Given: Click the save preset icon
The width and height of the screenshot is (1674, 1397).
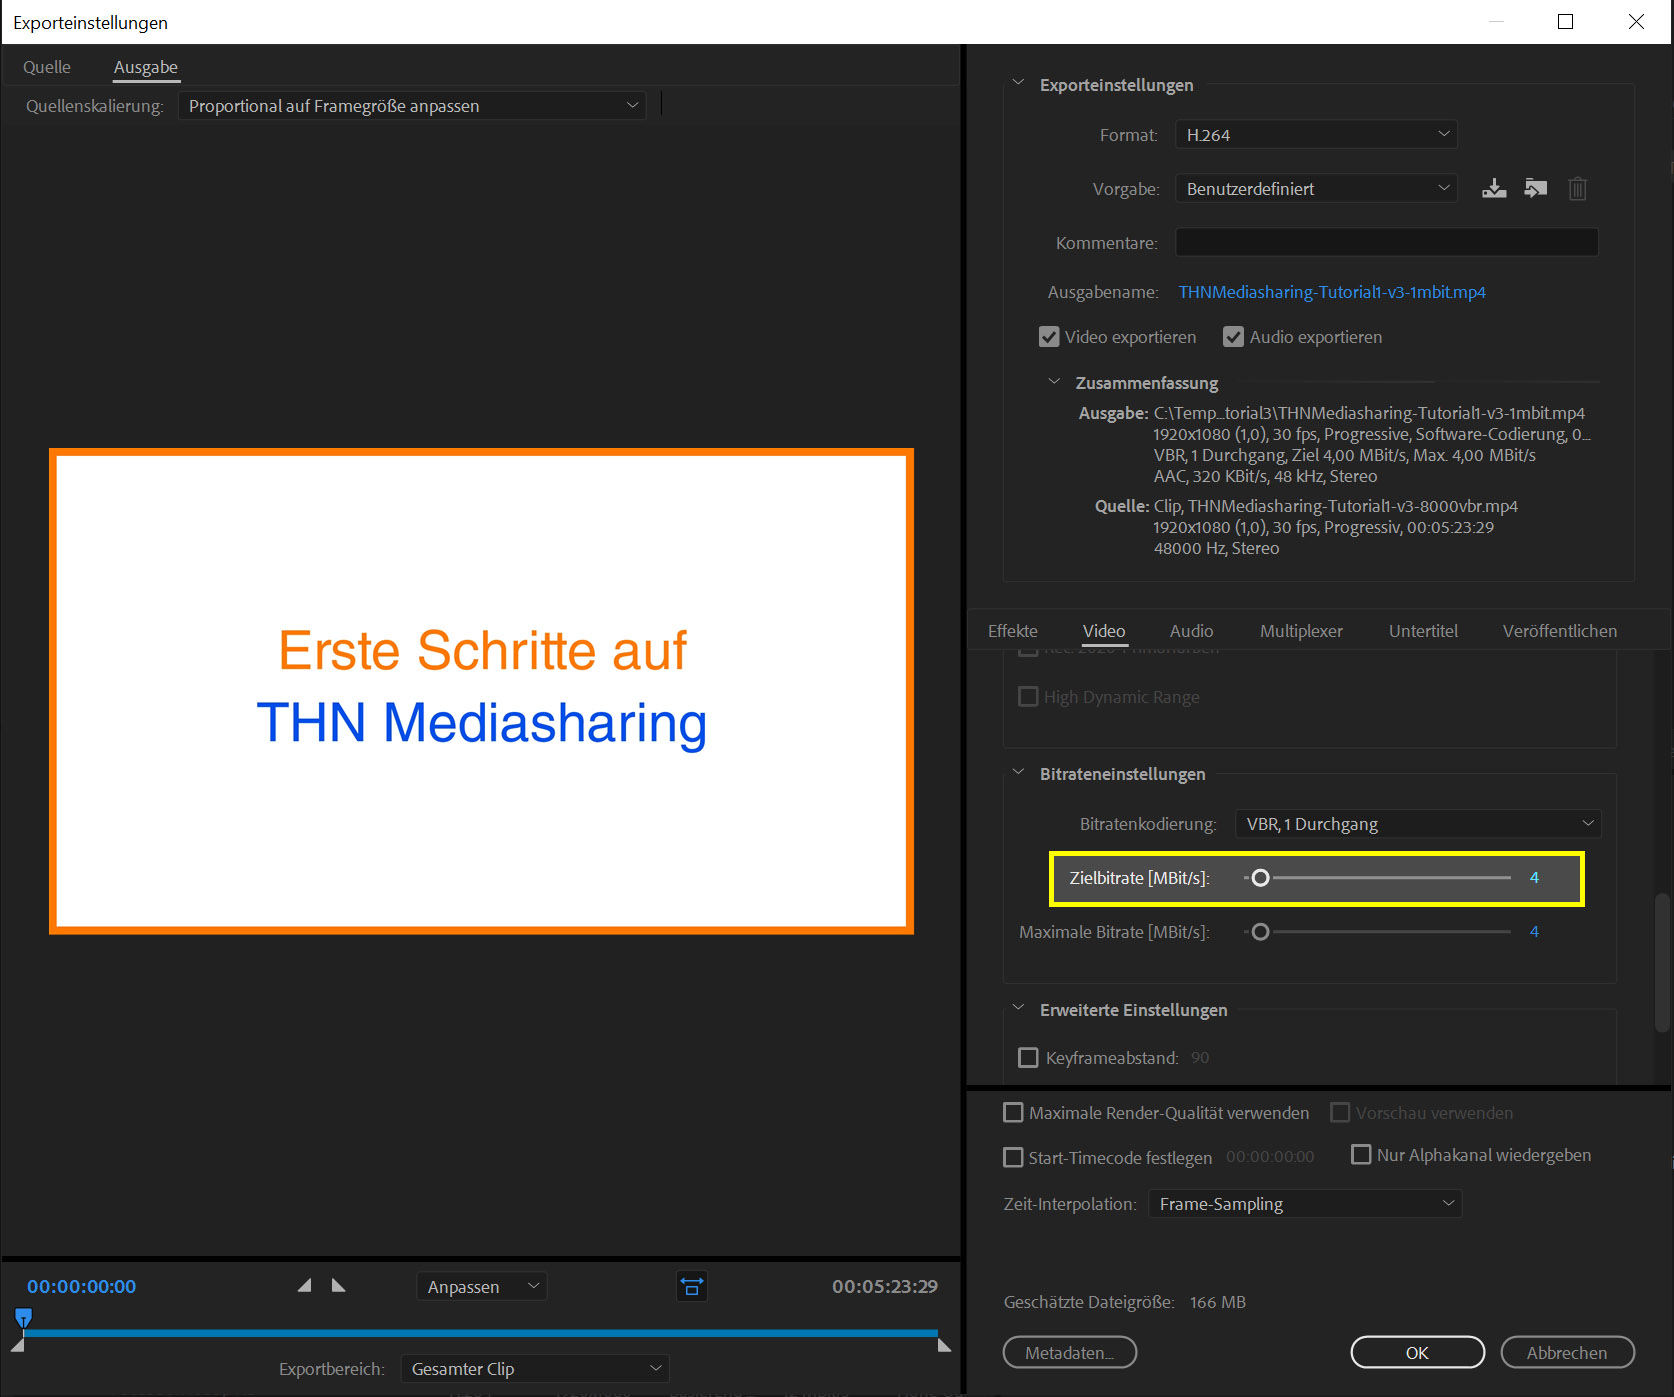Looking at the screenshot, I should pyautogui.click(x=1494, y=188).
